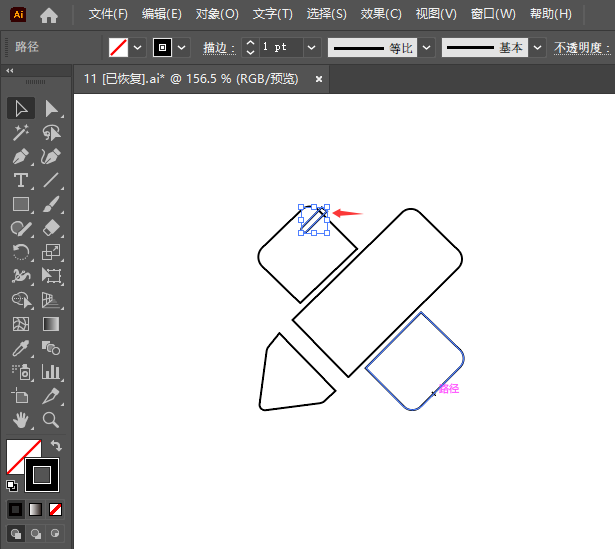Choose the Pen tool
615x549 pixels.
click(x=21, y=156)
